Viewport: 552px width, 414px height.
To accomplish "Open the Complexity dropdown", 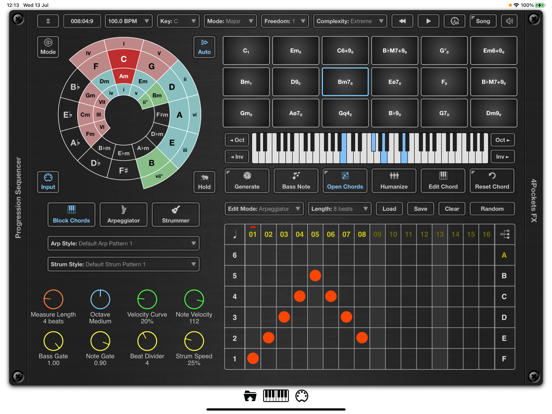I will pyautogui.click(x=350, y=21).
